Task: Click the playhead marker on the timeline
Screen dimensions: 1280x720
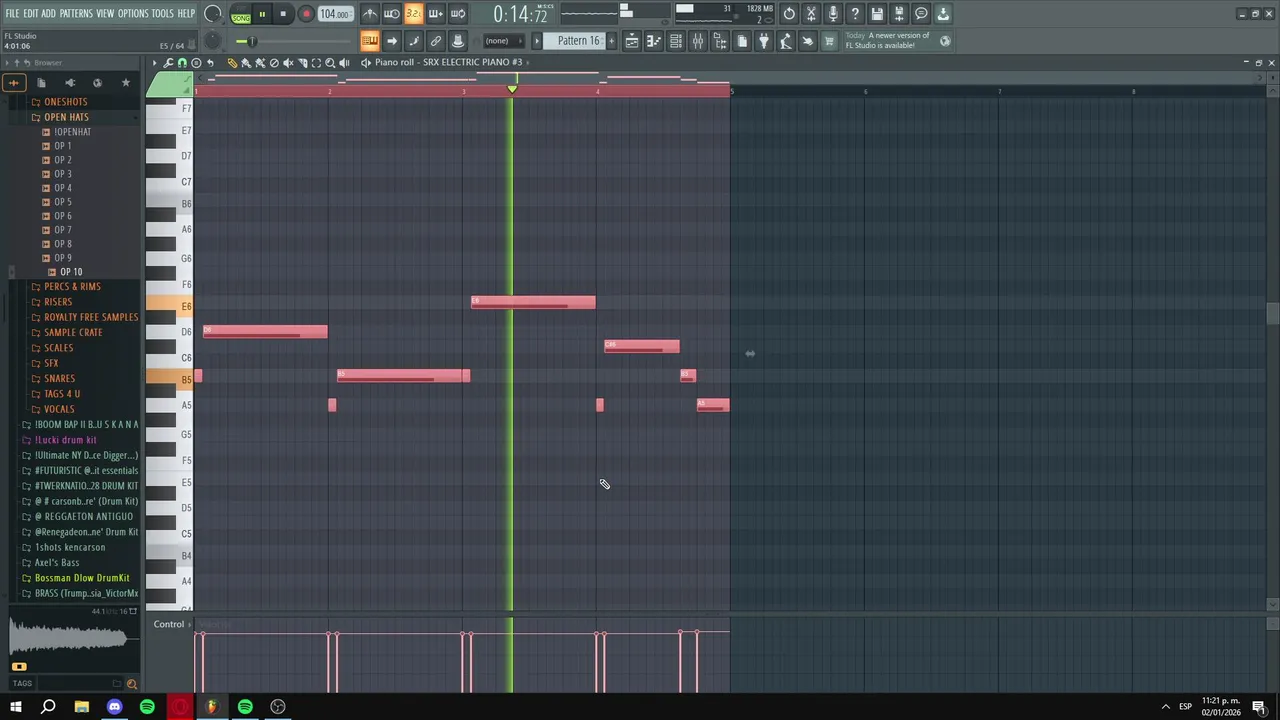Action: tap(512, 90)
